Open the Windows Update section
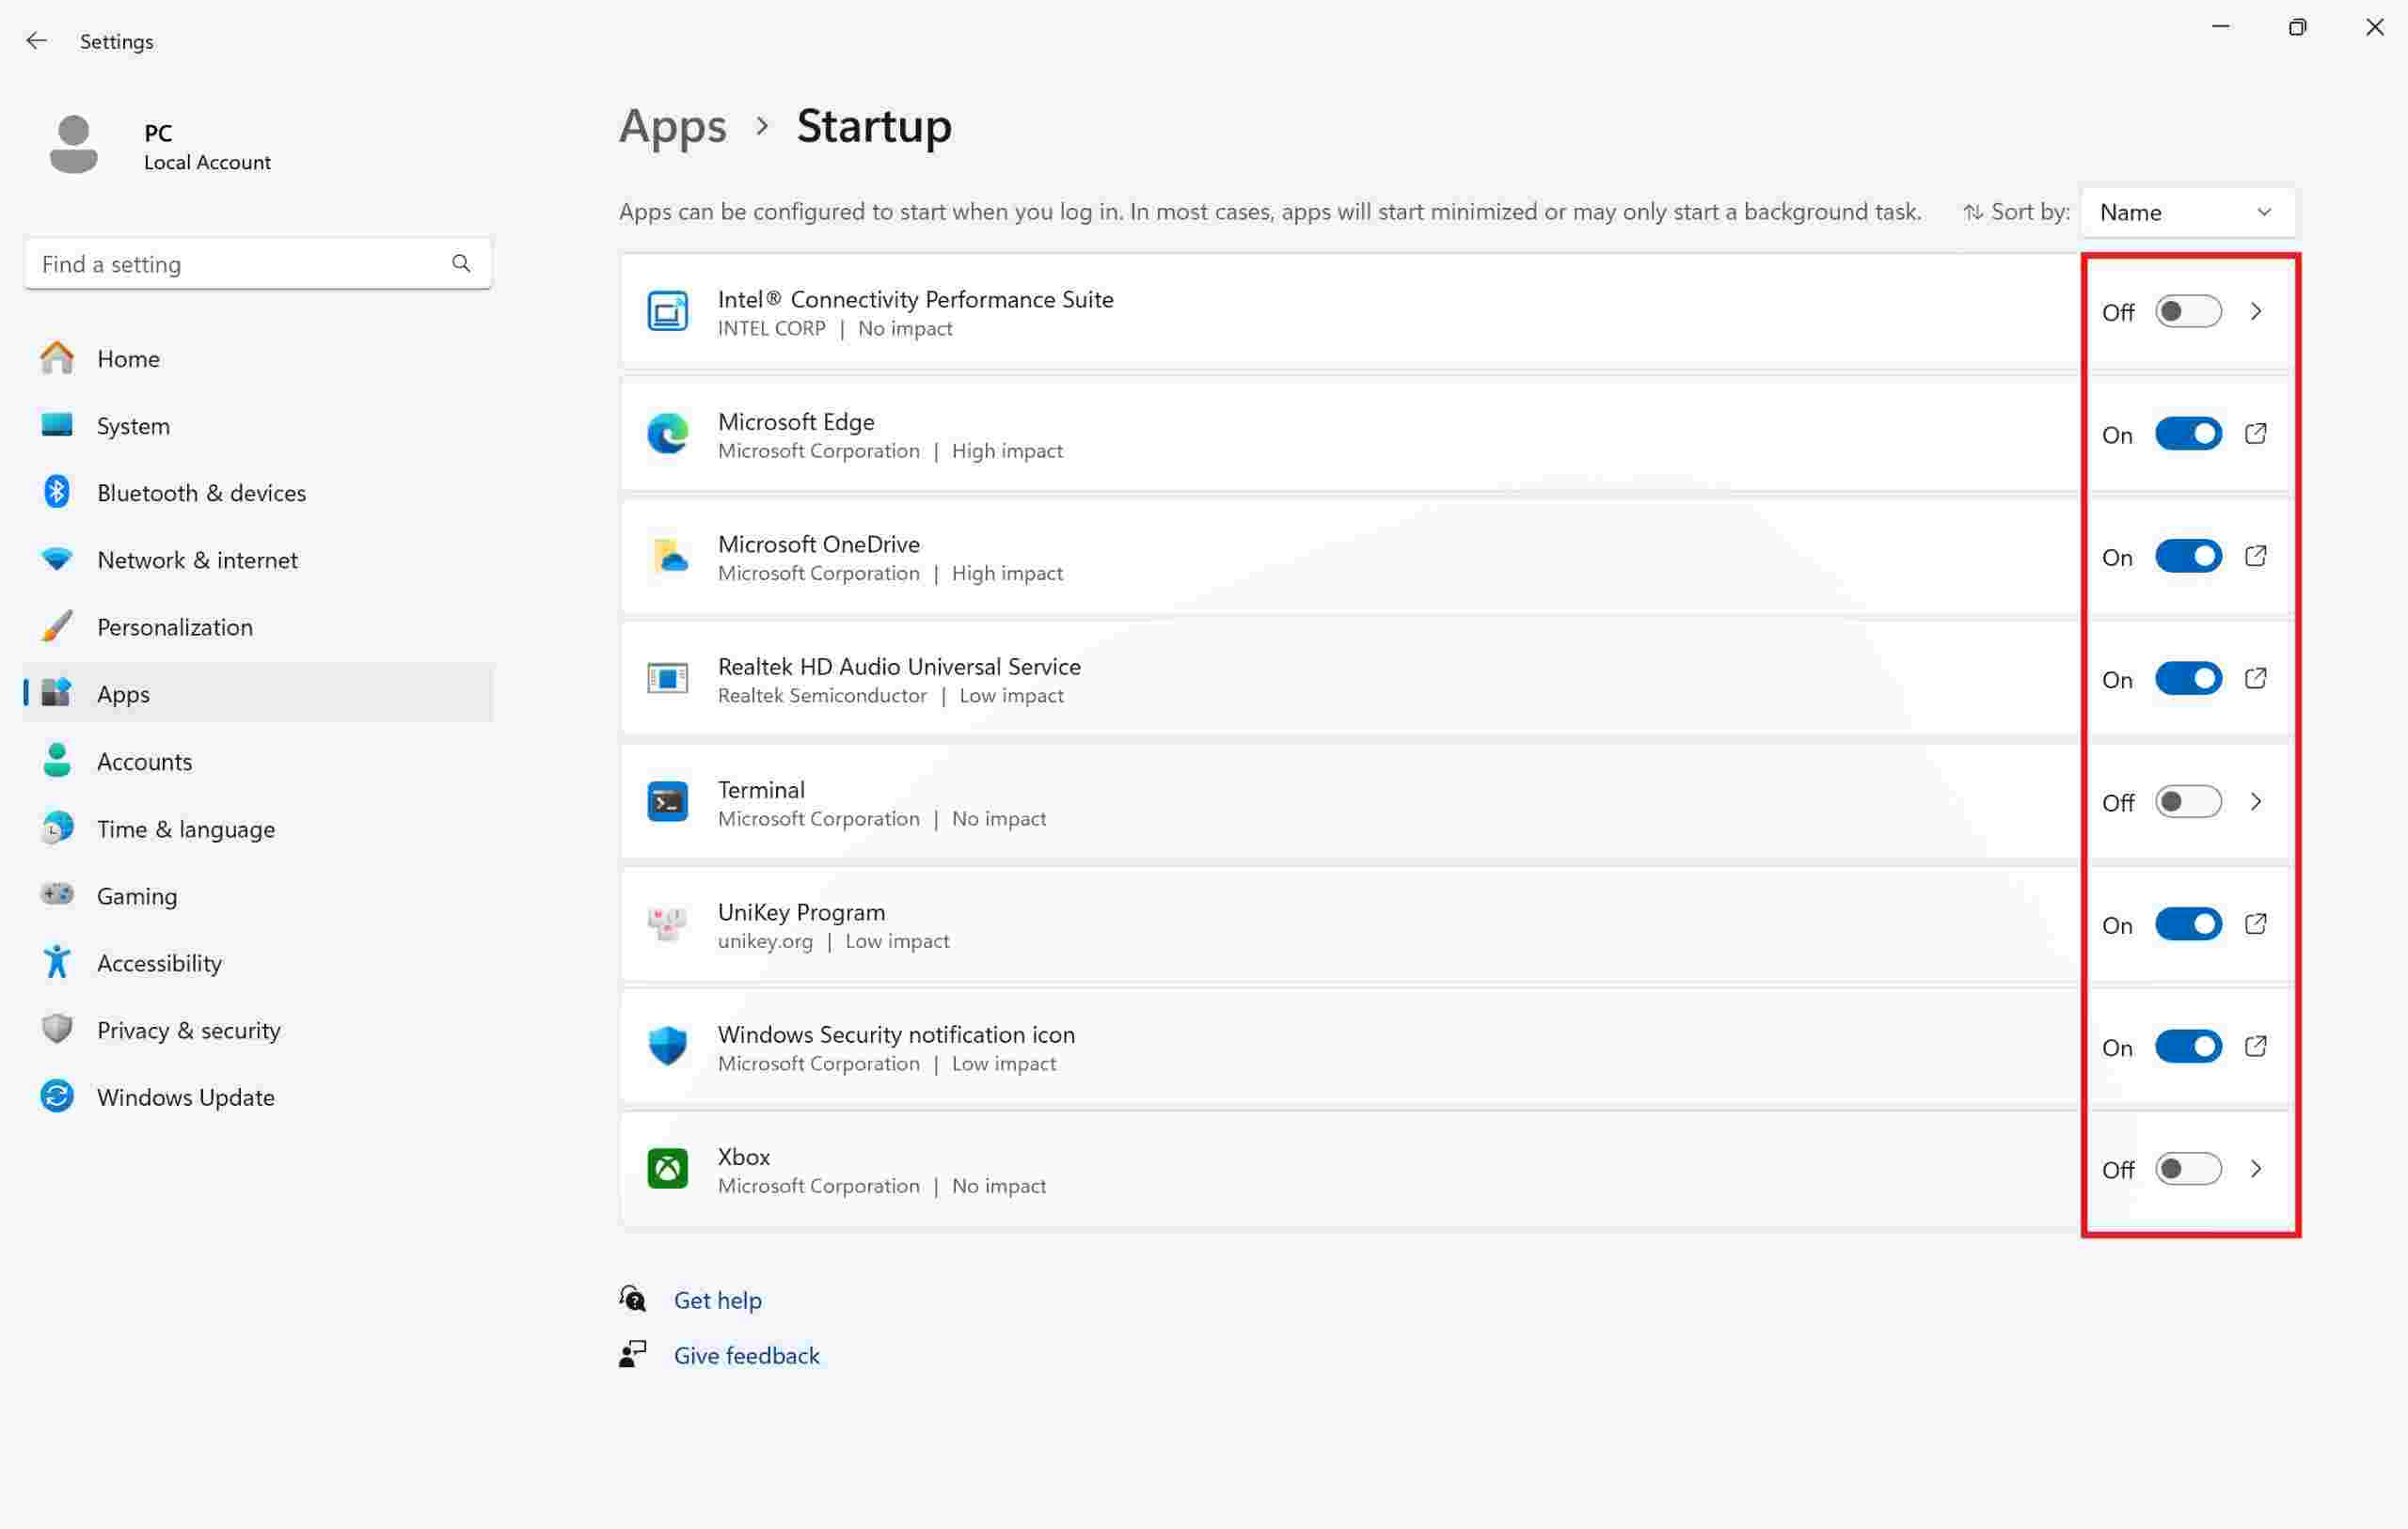This screenshot has height=1529, width=2408. click(x=185, y=1097)
